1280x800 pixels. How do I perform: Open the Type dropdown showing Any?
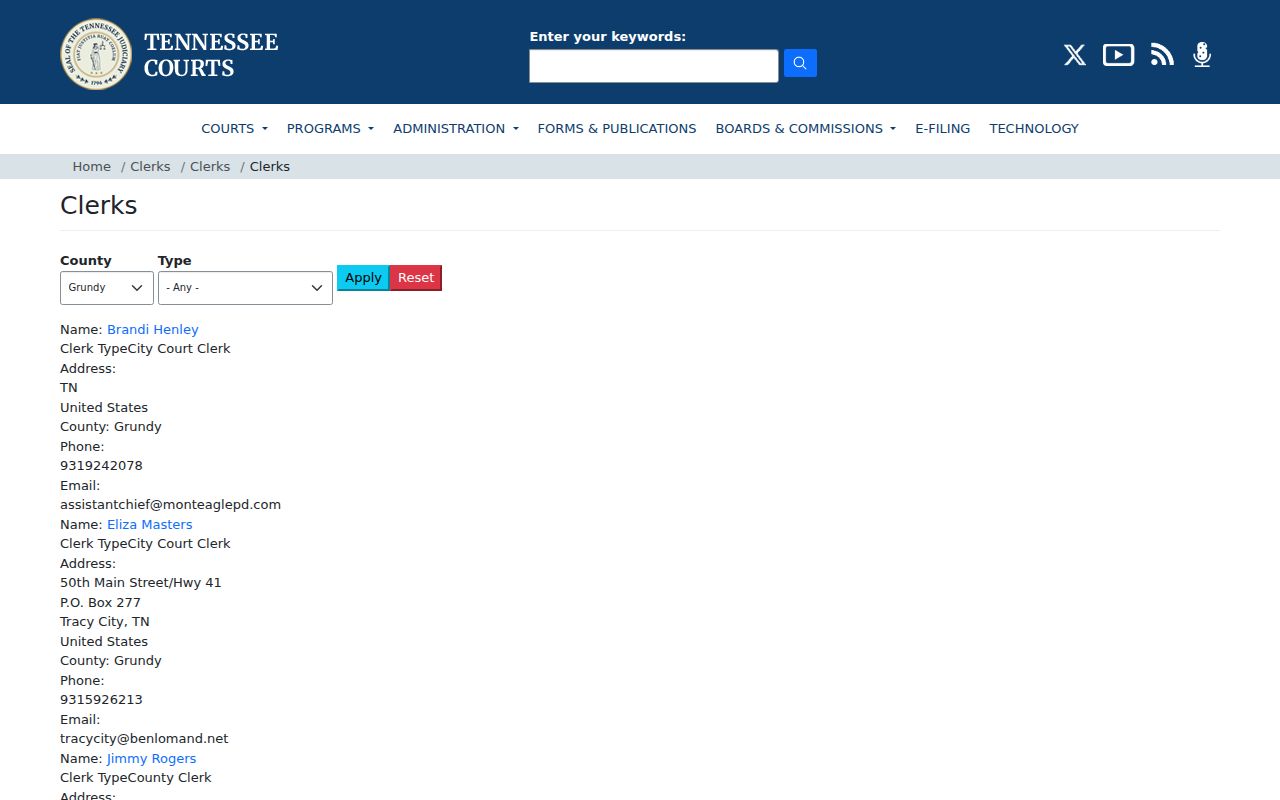(x=245, y=288)
